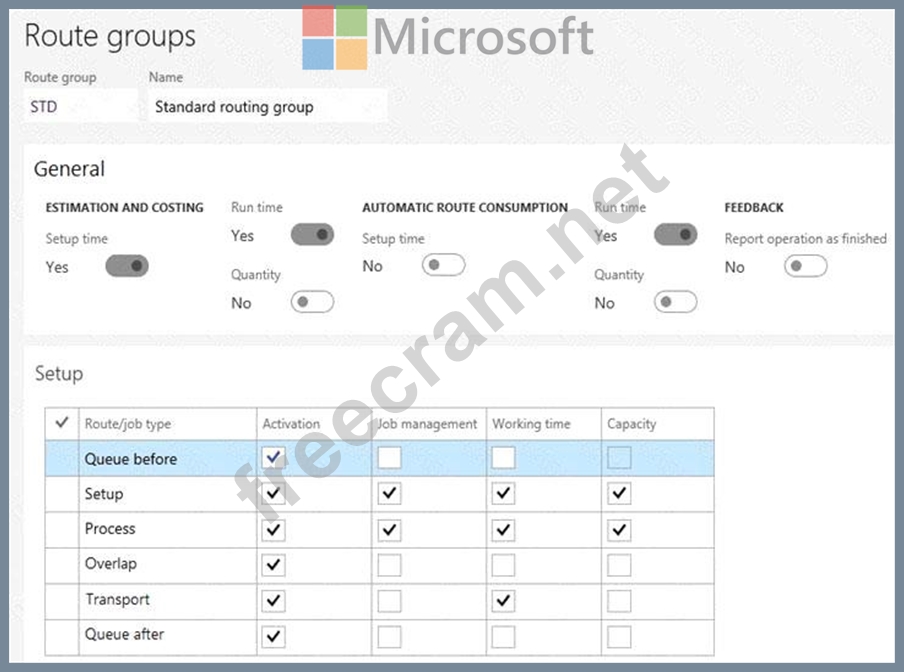This screenshot has width=904, height=672.
Task: Check Working time in the Overlap row
Action: tap(503, 565)
